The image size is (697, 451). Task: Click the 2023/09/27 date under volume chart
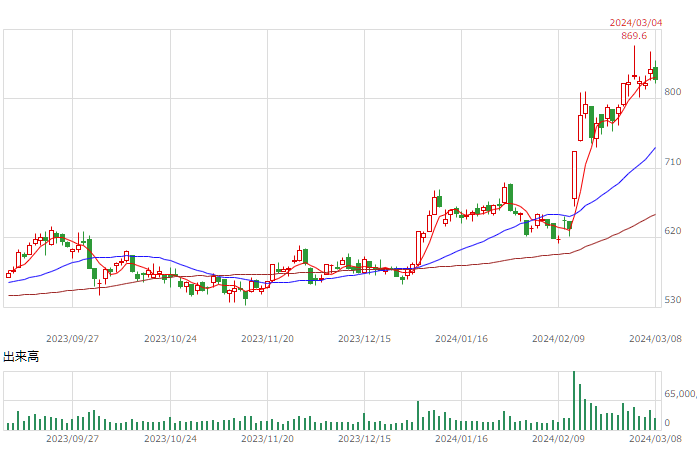(x=72, y=439)
